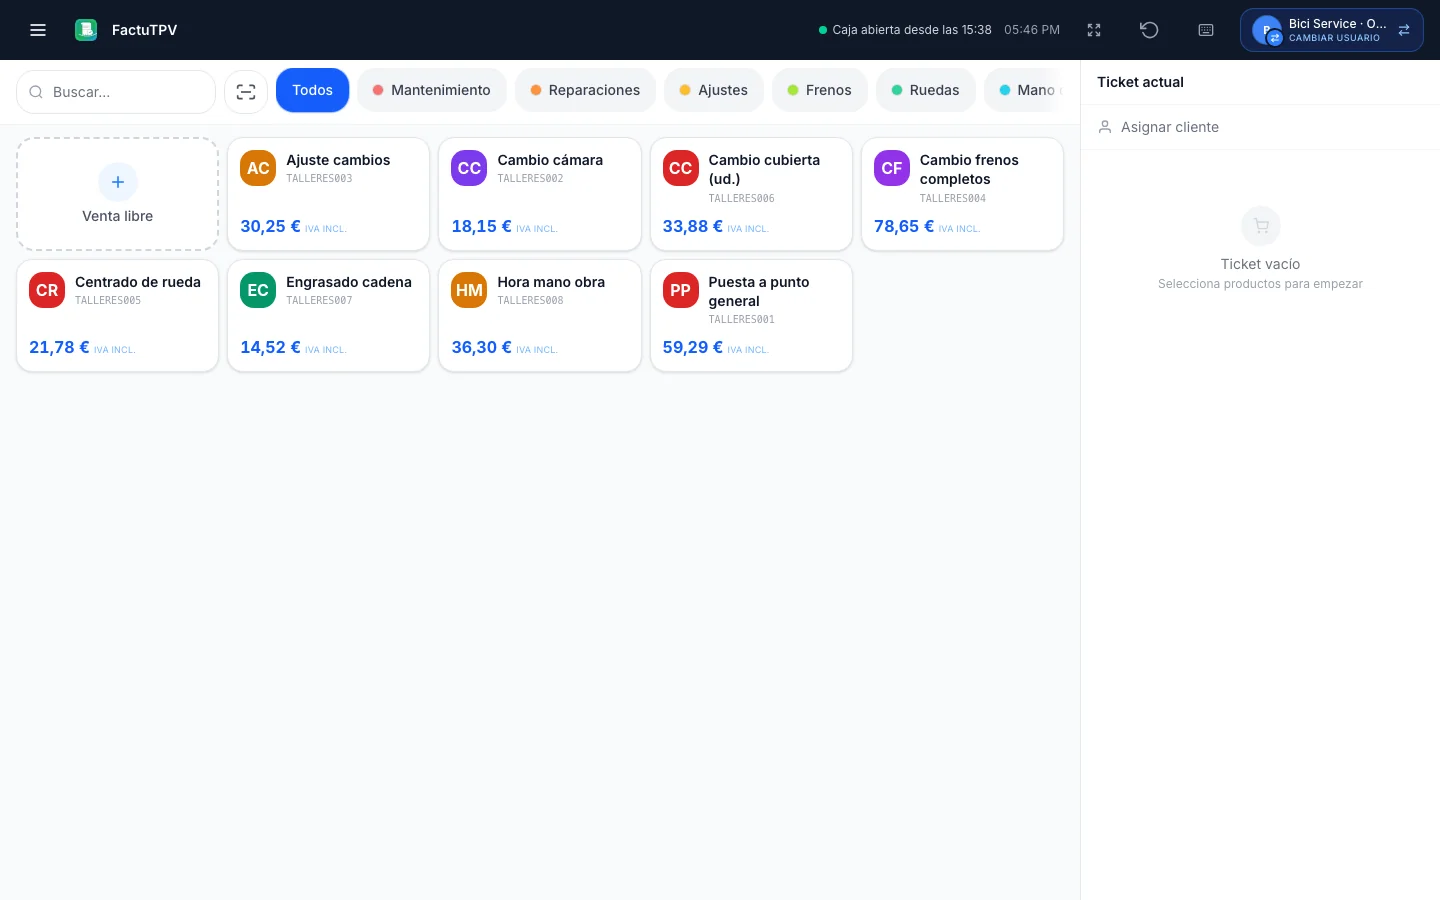This screenshot has height=900, width=1440.
Task: Click the 59,29 € price
Action: tap(692, 347)
